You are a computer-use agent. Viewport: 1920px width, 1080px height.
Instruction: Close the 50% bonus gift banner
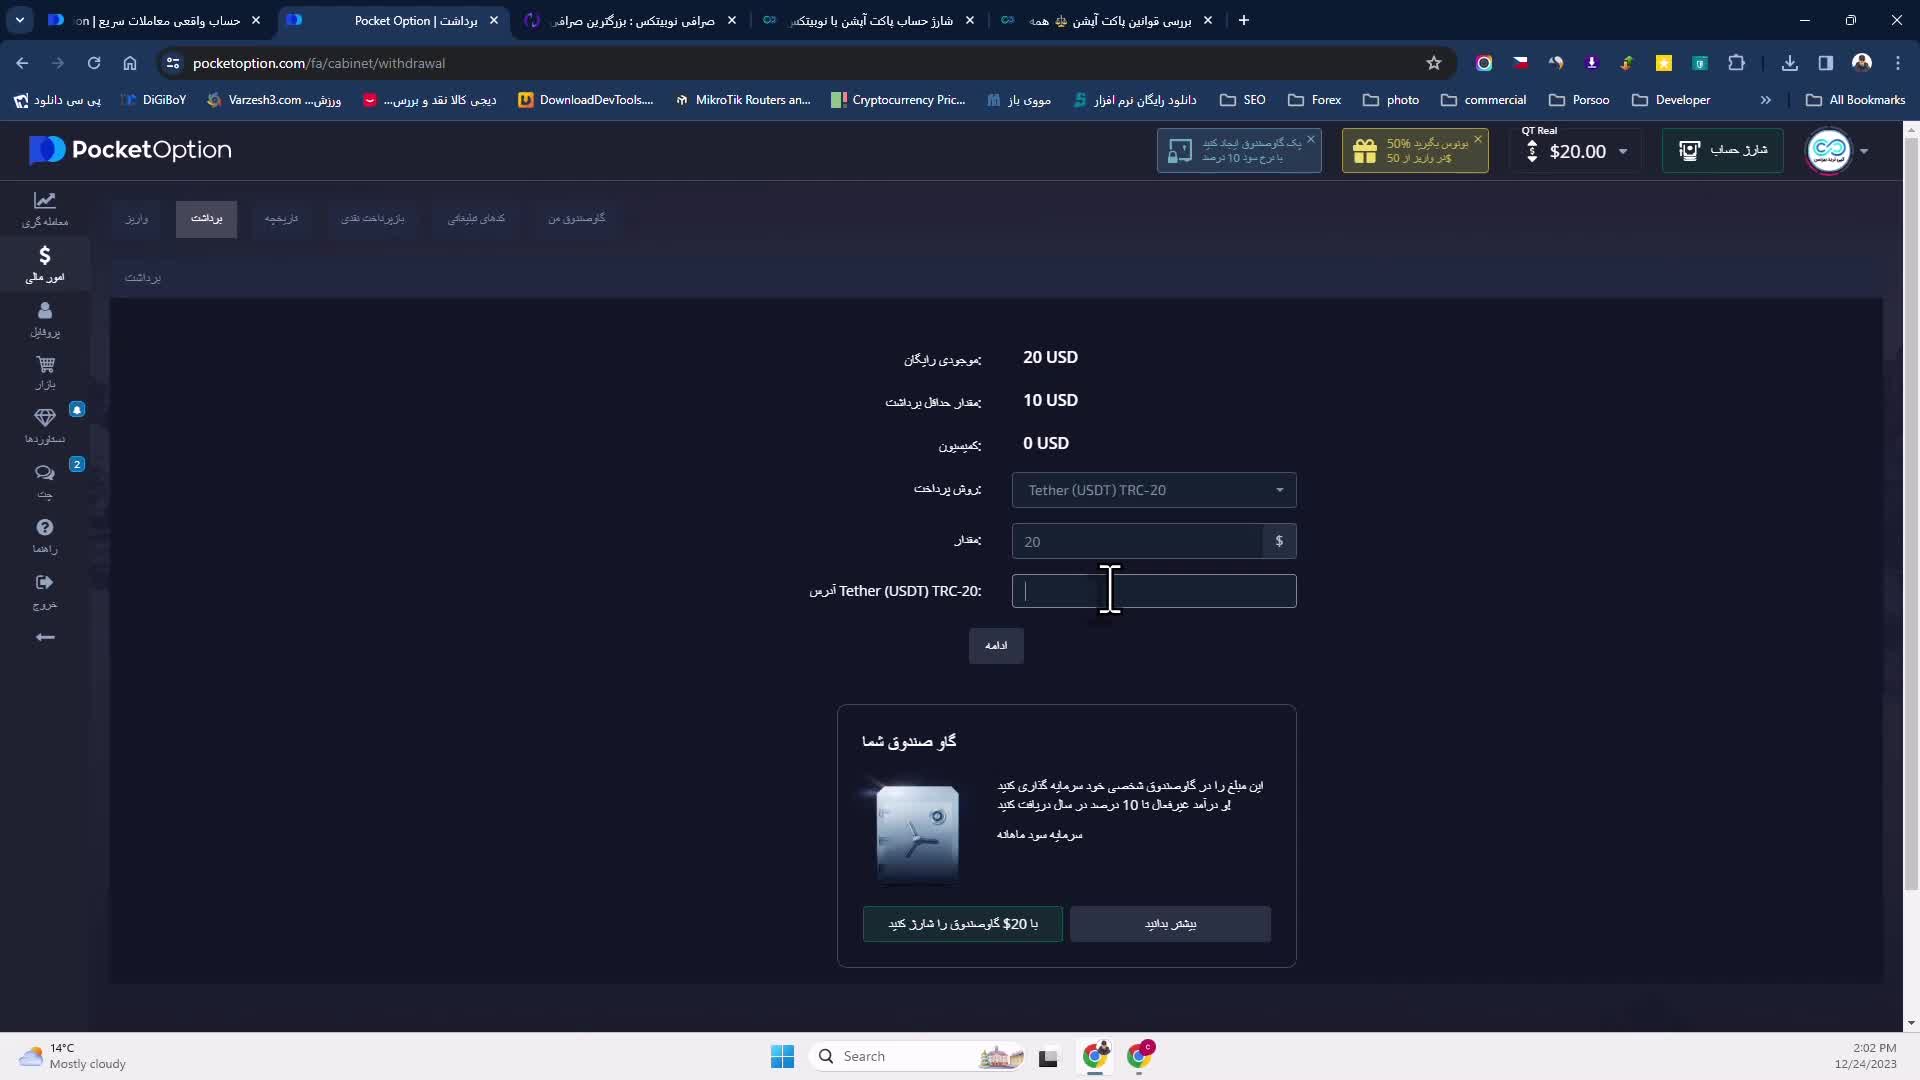[1477, 139]
